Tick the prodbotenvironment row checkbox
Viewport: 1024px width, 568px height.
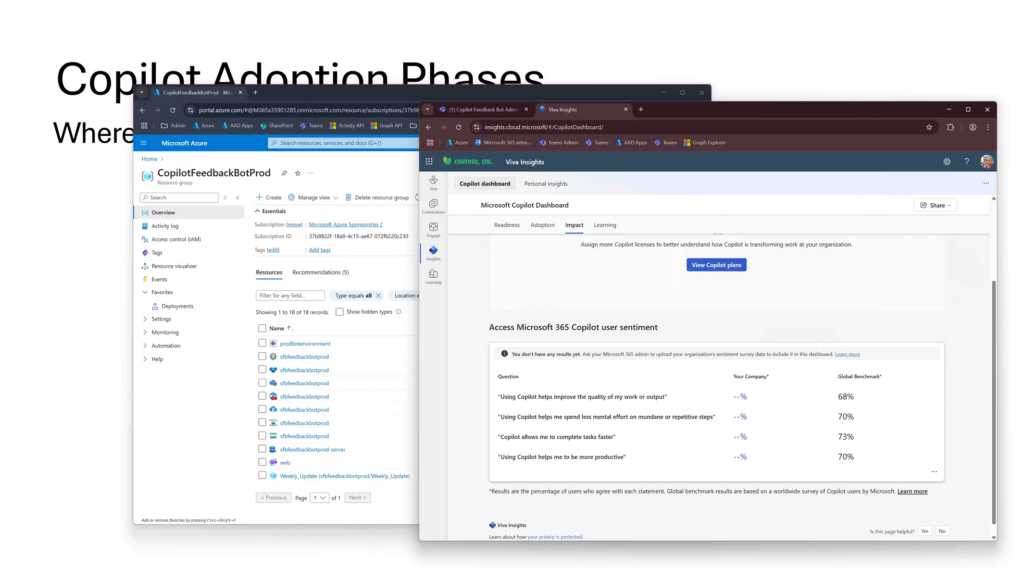coord(262,343)
